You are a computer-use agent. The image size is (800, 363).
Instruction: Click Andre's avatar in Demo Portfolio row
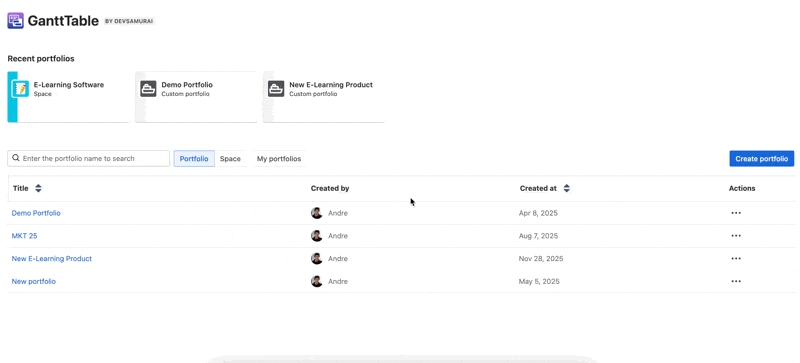click(317, 213)
